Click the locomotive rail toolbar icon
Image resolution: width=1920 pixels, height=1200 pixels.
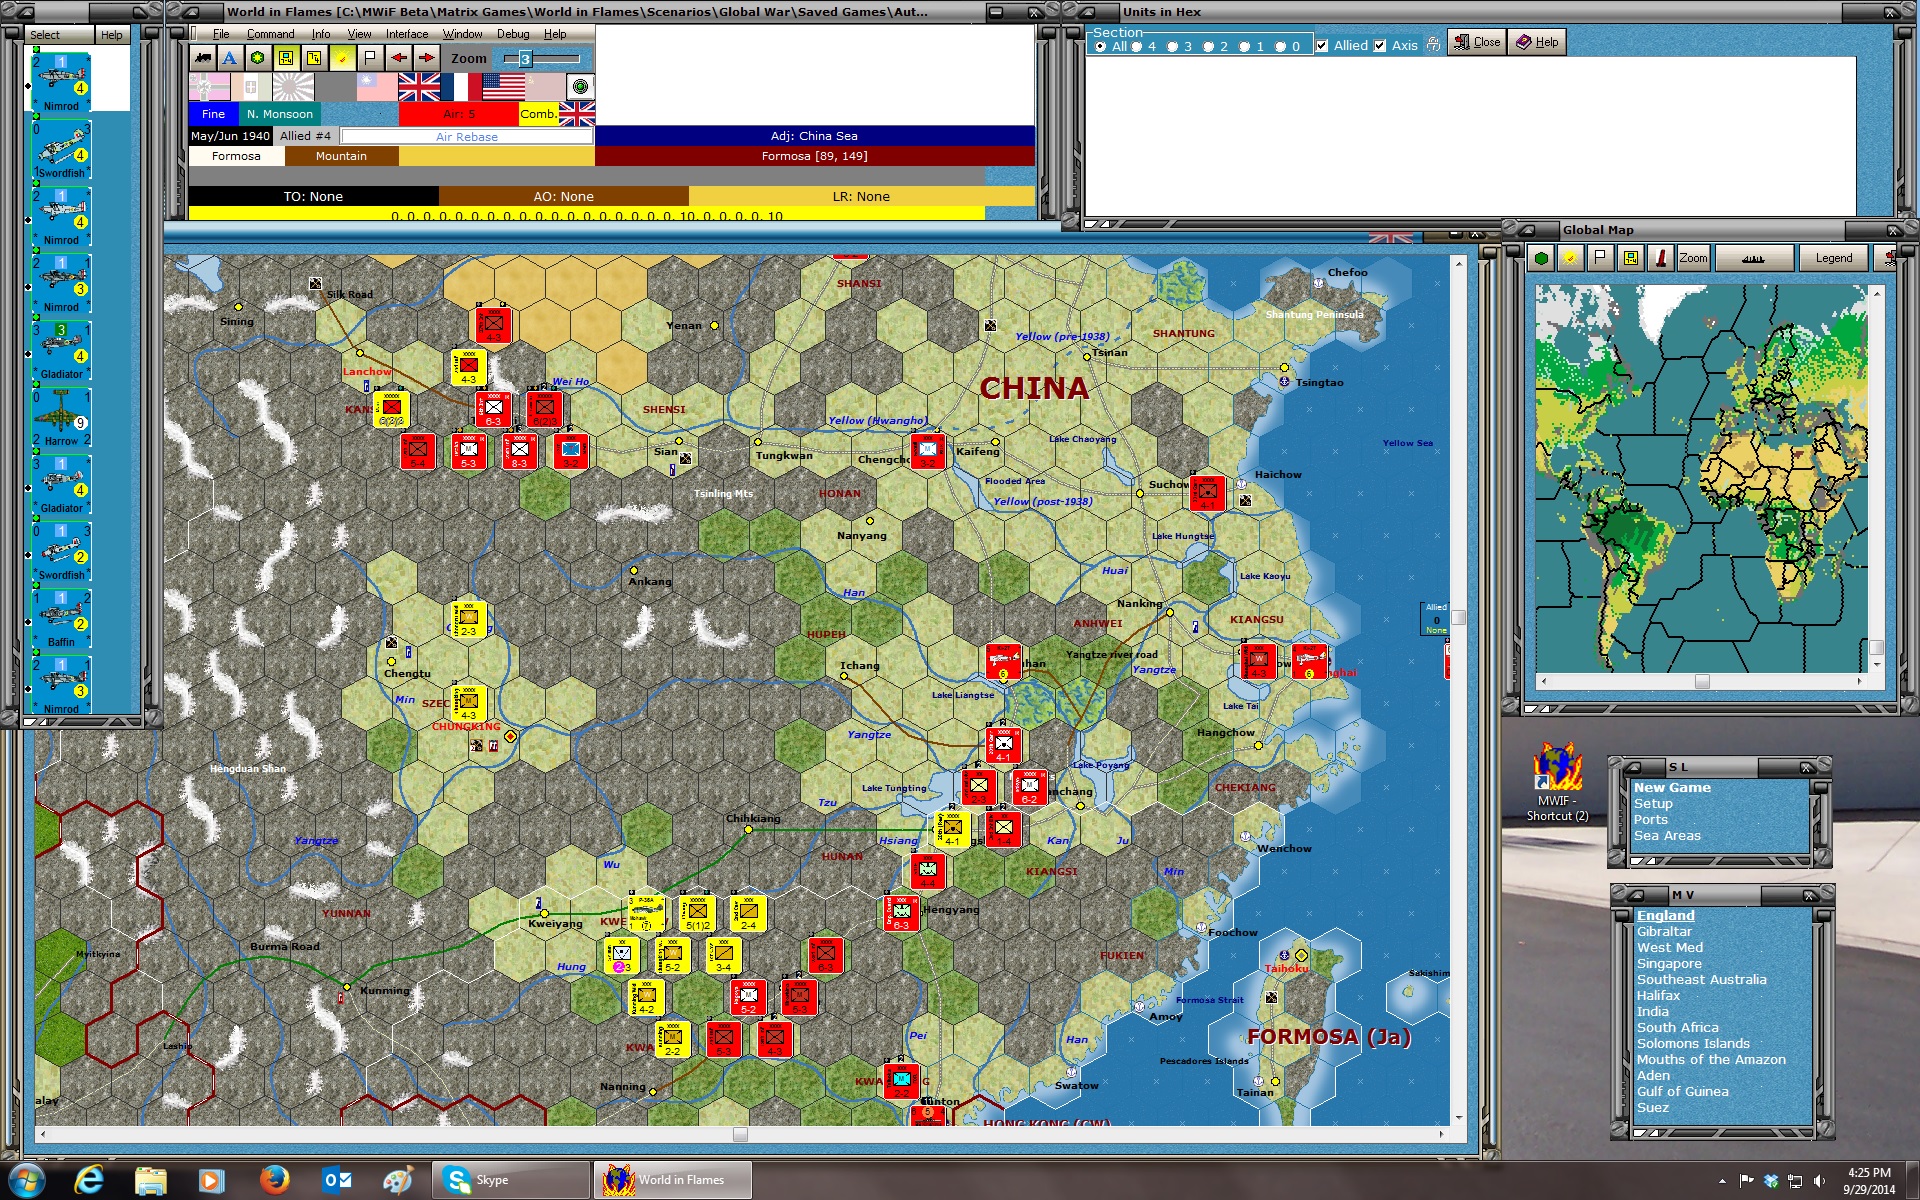[x=203, y=58]
